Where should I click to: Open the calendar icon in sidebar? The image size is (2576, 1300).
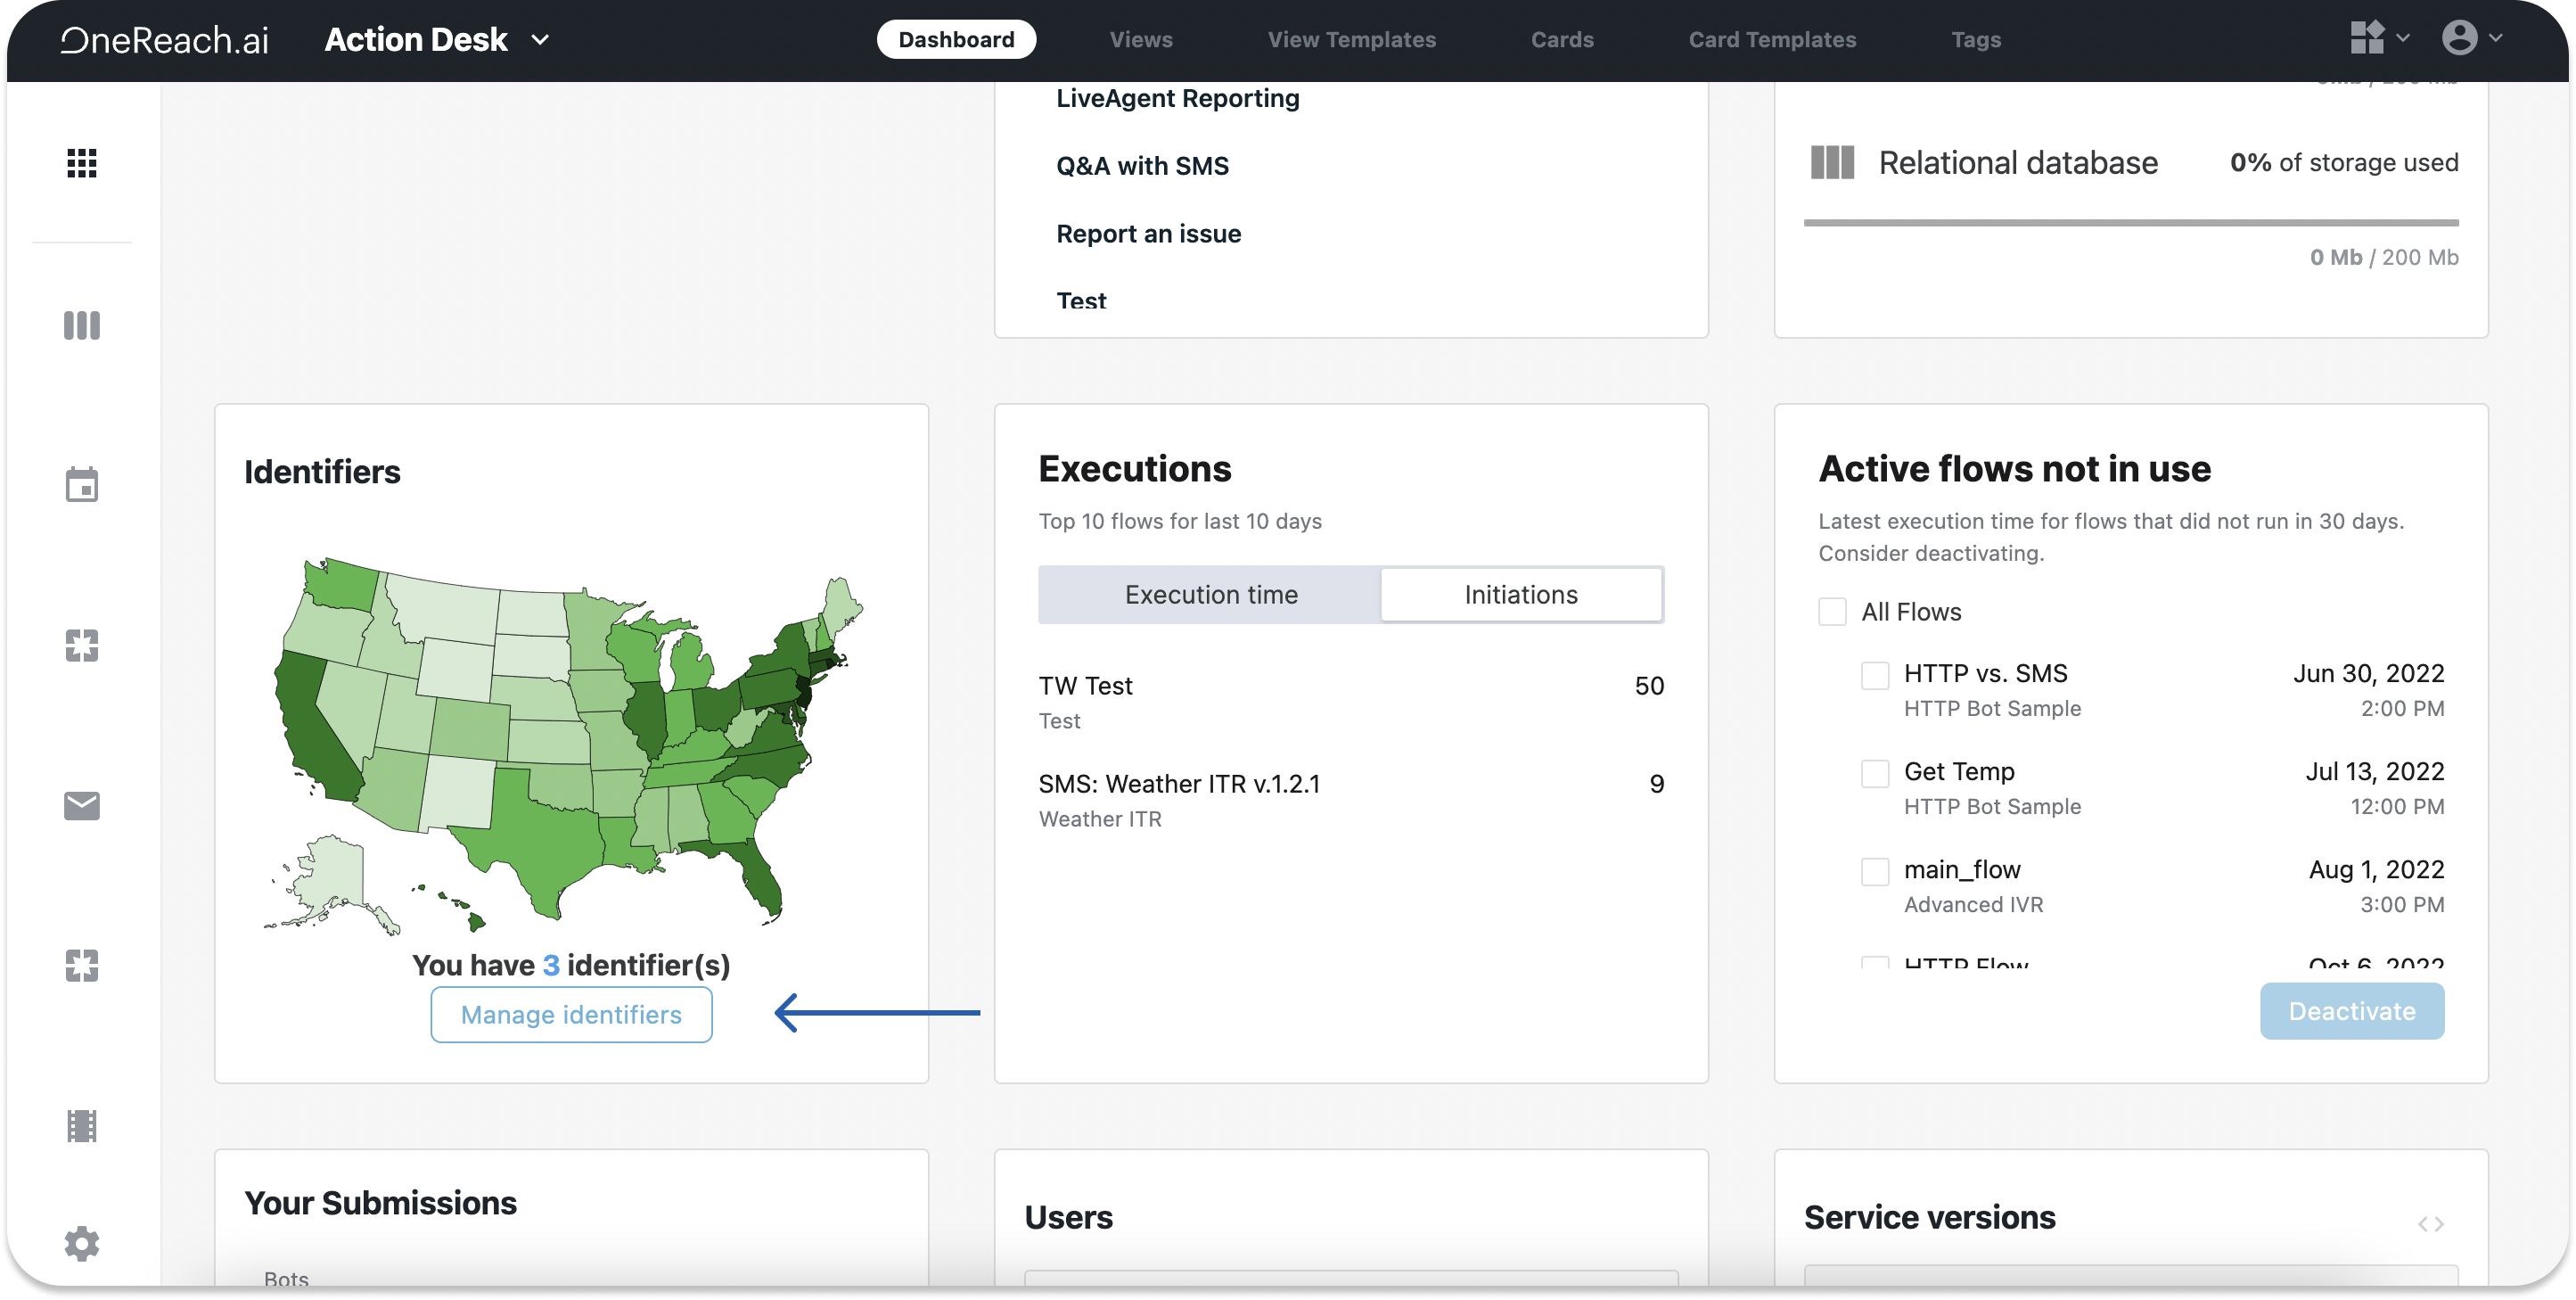click(x=82, y=485)
